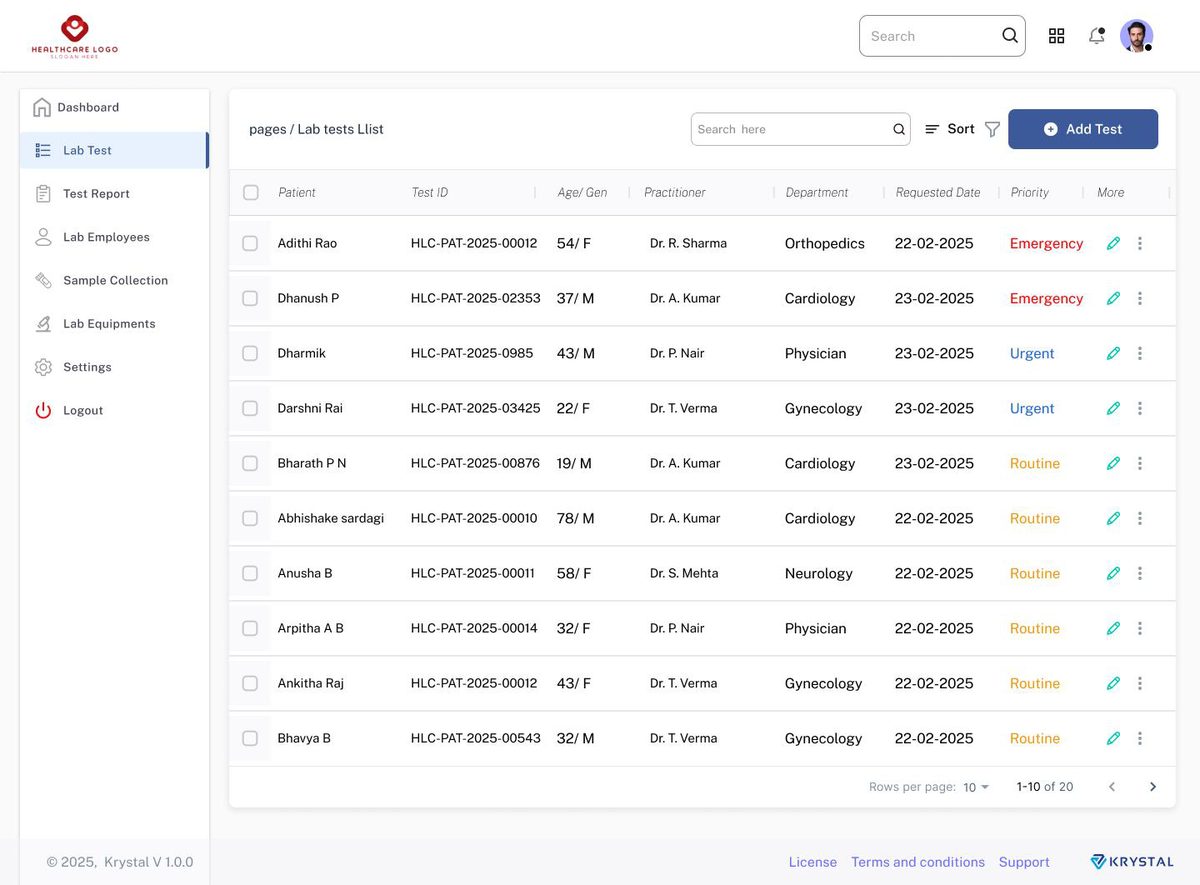Open more options for Dhanush P row
Viewport: 1200px width, 885px height.
1140,298
